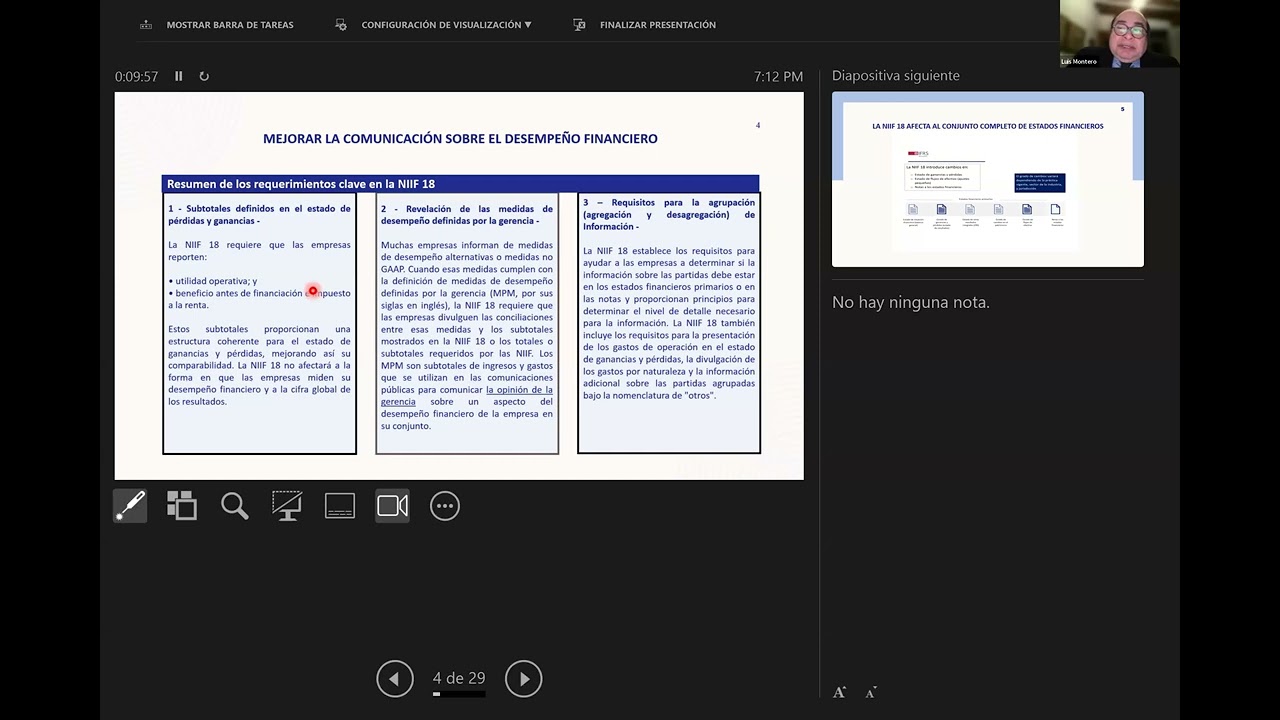
Task: Pause the presentation timer
Action: [179, 76]
